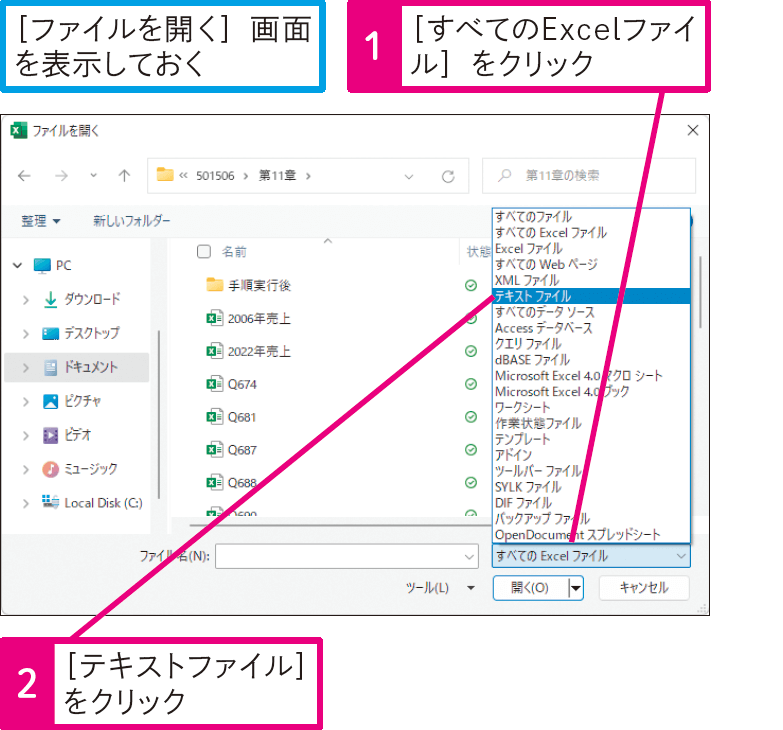Click the 新しいフォルダー button
This screenshot has width=783, height=730.
pyautogui.click(x=131, y=221)
